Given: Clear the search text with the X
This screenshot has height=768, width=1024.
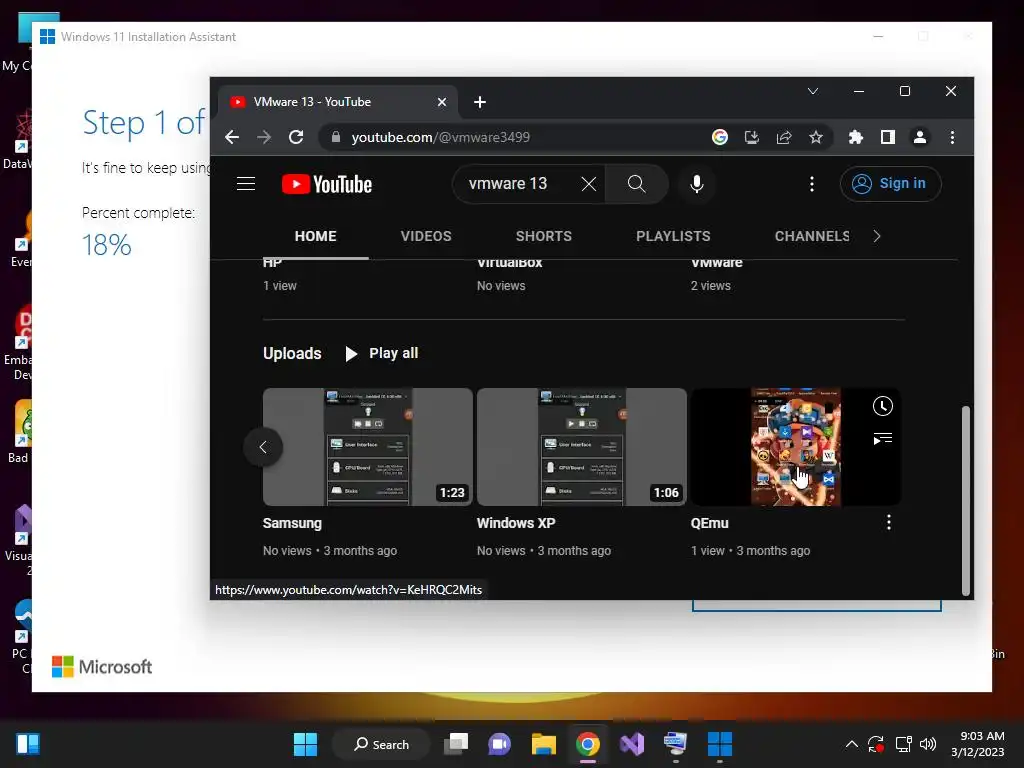Looking at the screenshot, I should 588,184.
